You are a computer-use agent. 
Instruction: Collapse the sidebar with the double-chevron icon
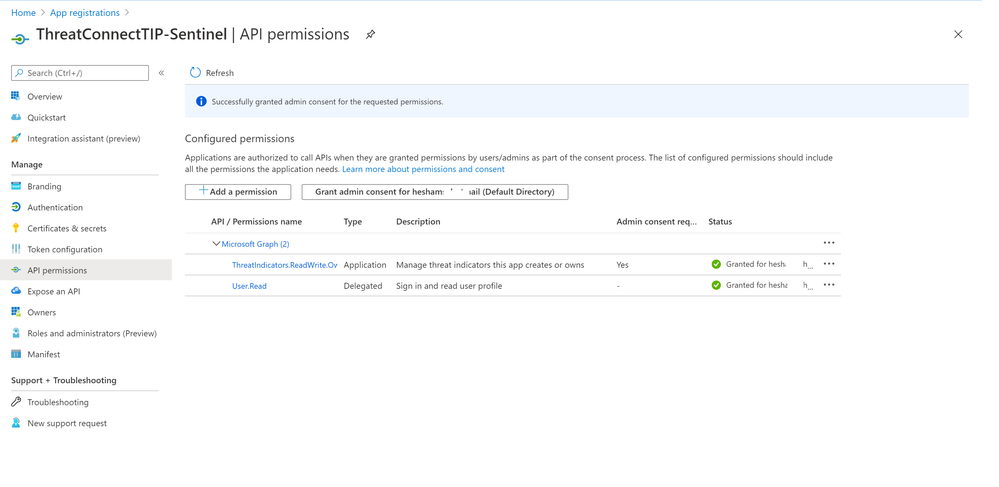pyautogui.click(x=161, y=73)
